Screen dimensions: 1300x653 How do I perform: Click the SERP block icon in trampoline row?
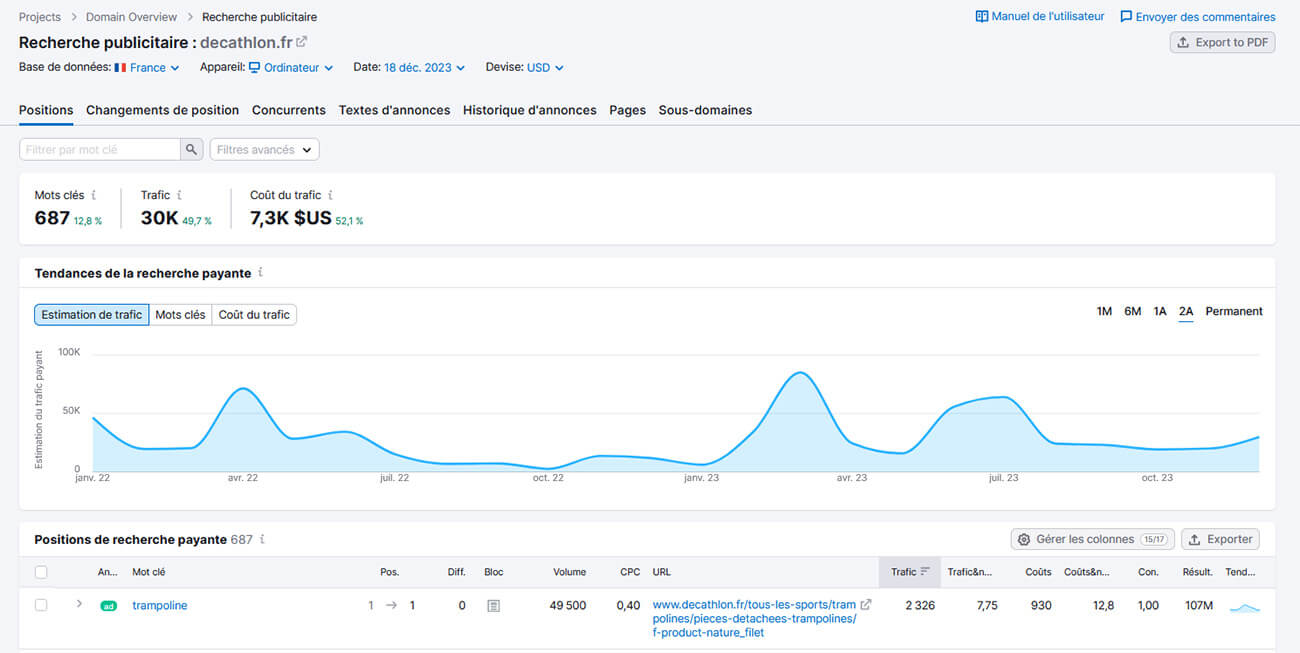point(493,605)
